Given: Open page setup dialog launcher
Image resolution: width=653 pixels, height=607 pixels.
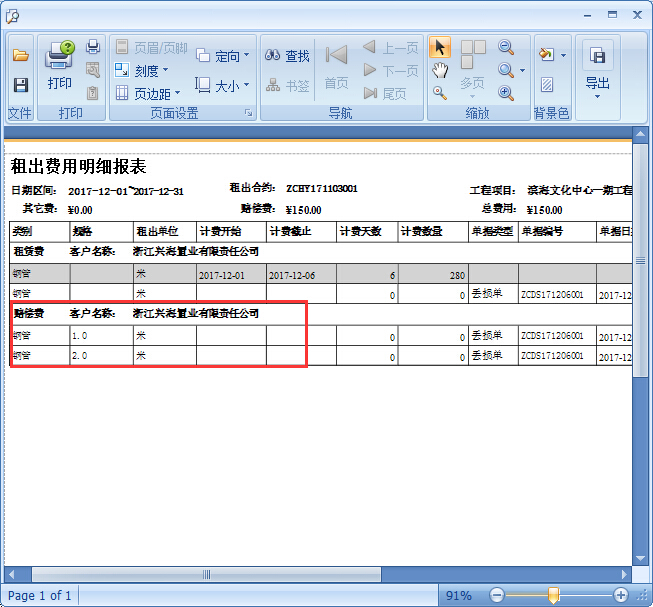Looking at the screenshot, I should pos(248,113).
